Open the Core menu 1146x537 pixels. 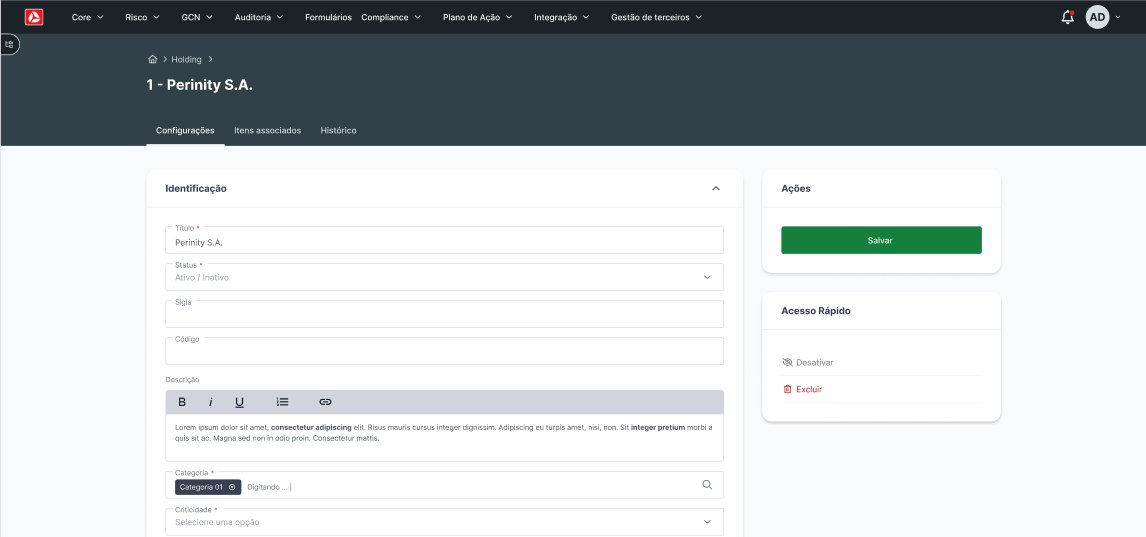87,17
